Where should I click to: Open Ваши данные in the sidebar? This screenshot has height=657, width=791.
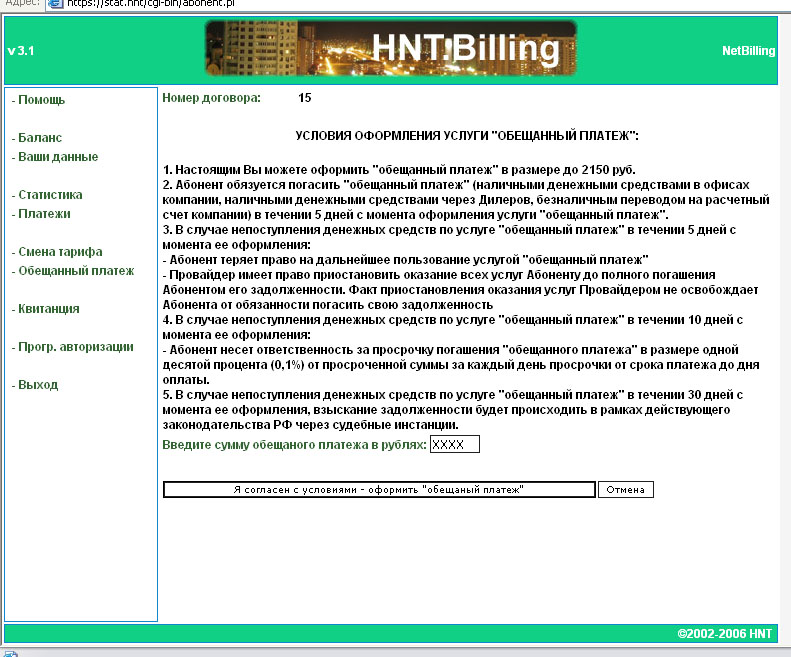point(58,157)
